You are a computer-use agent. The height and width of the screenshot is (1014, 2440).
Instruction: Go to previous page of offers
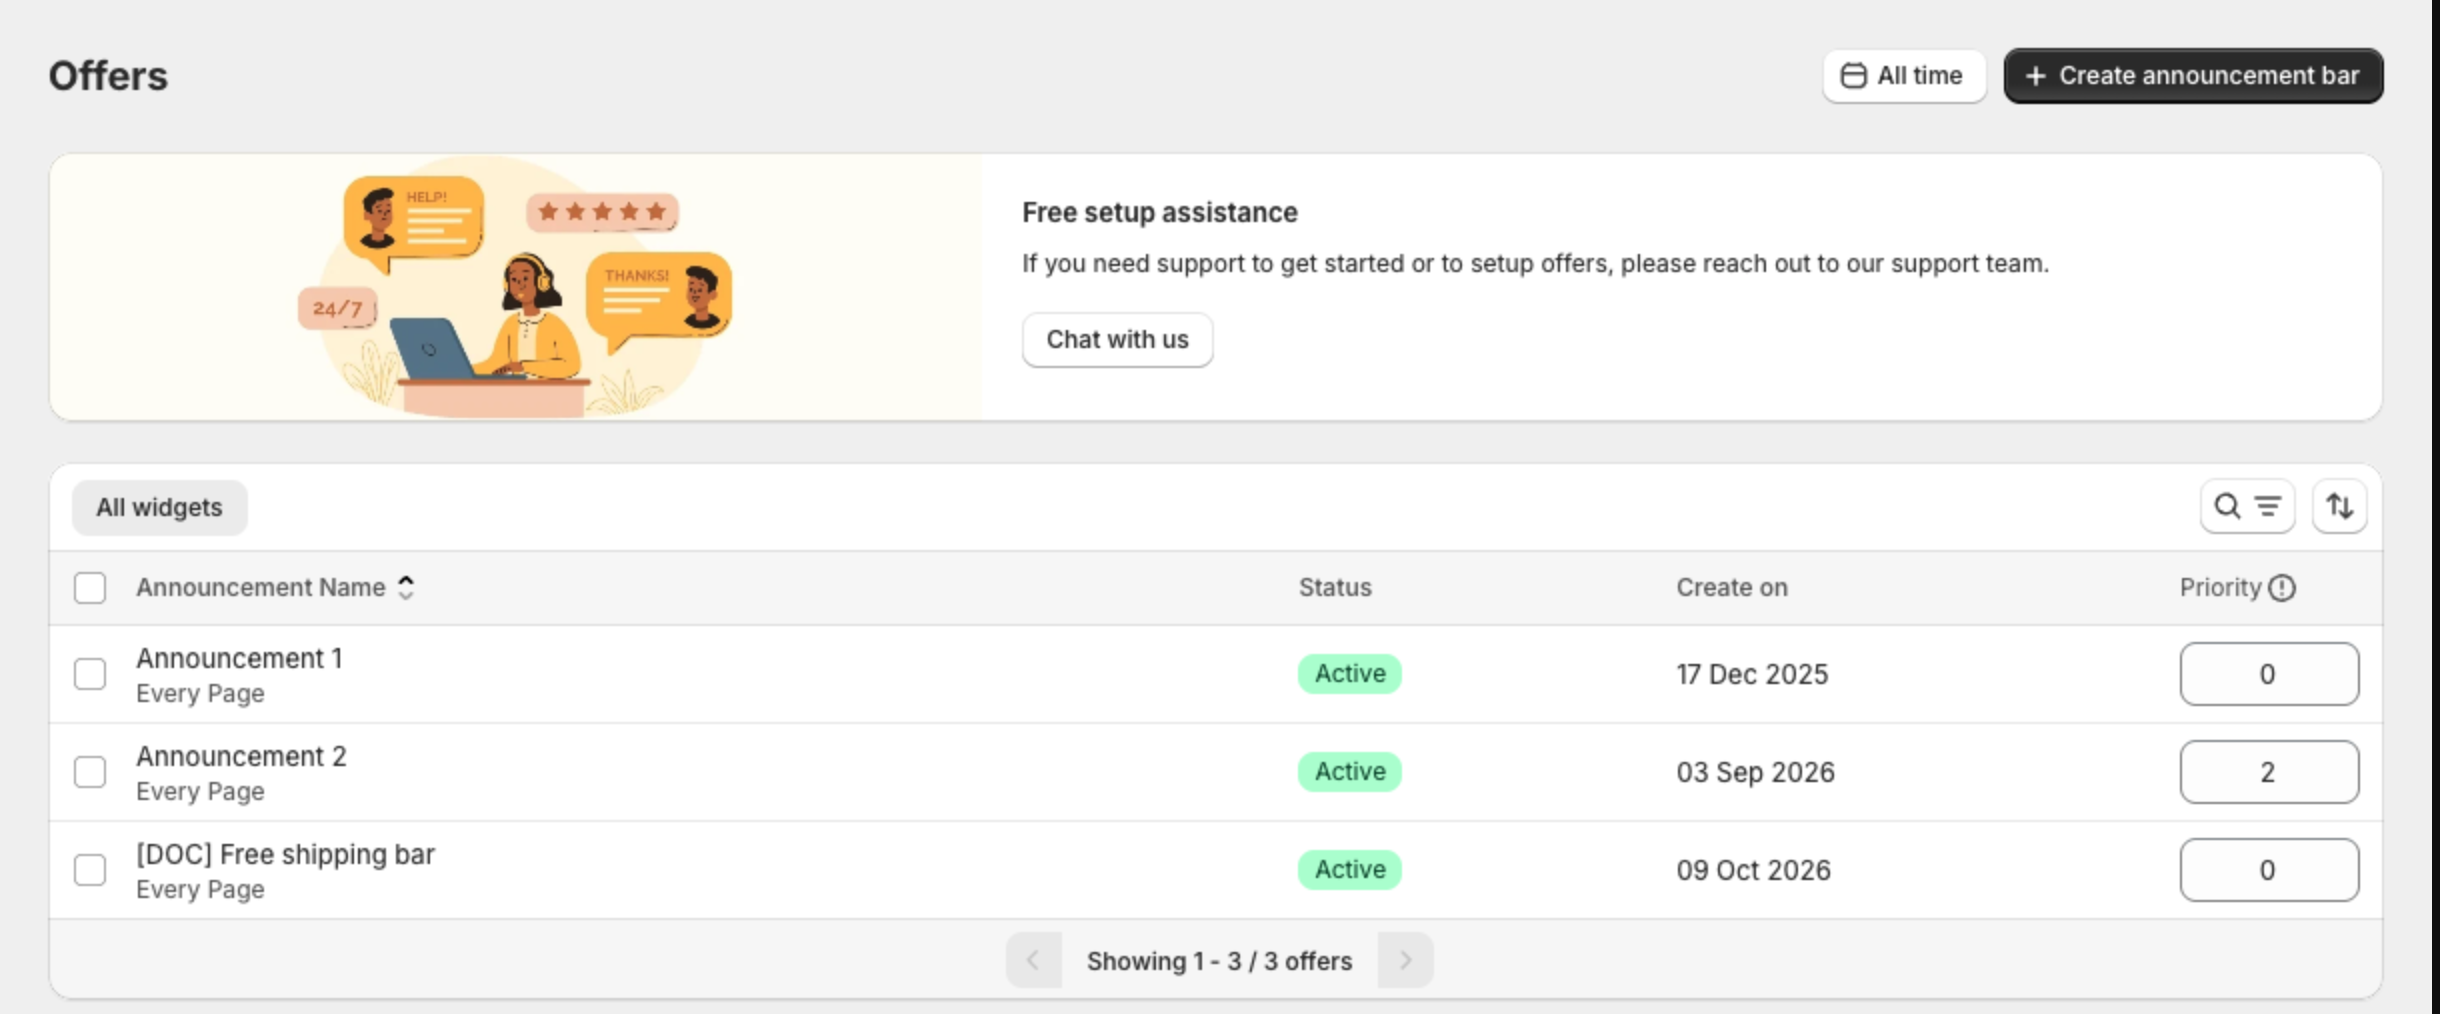click(x=1034, y=960)
